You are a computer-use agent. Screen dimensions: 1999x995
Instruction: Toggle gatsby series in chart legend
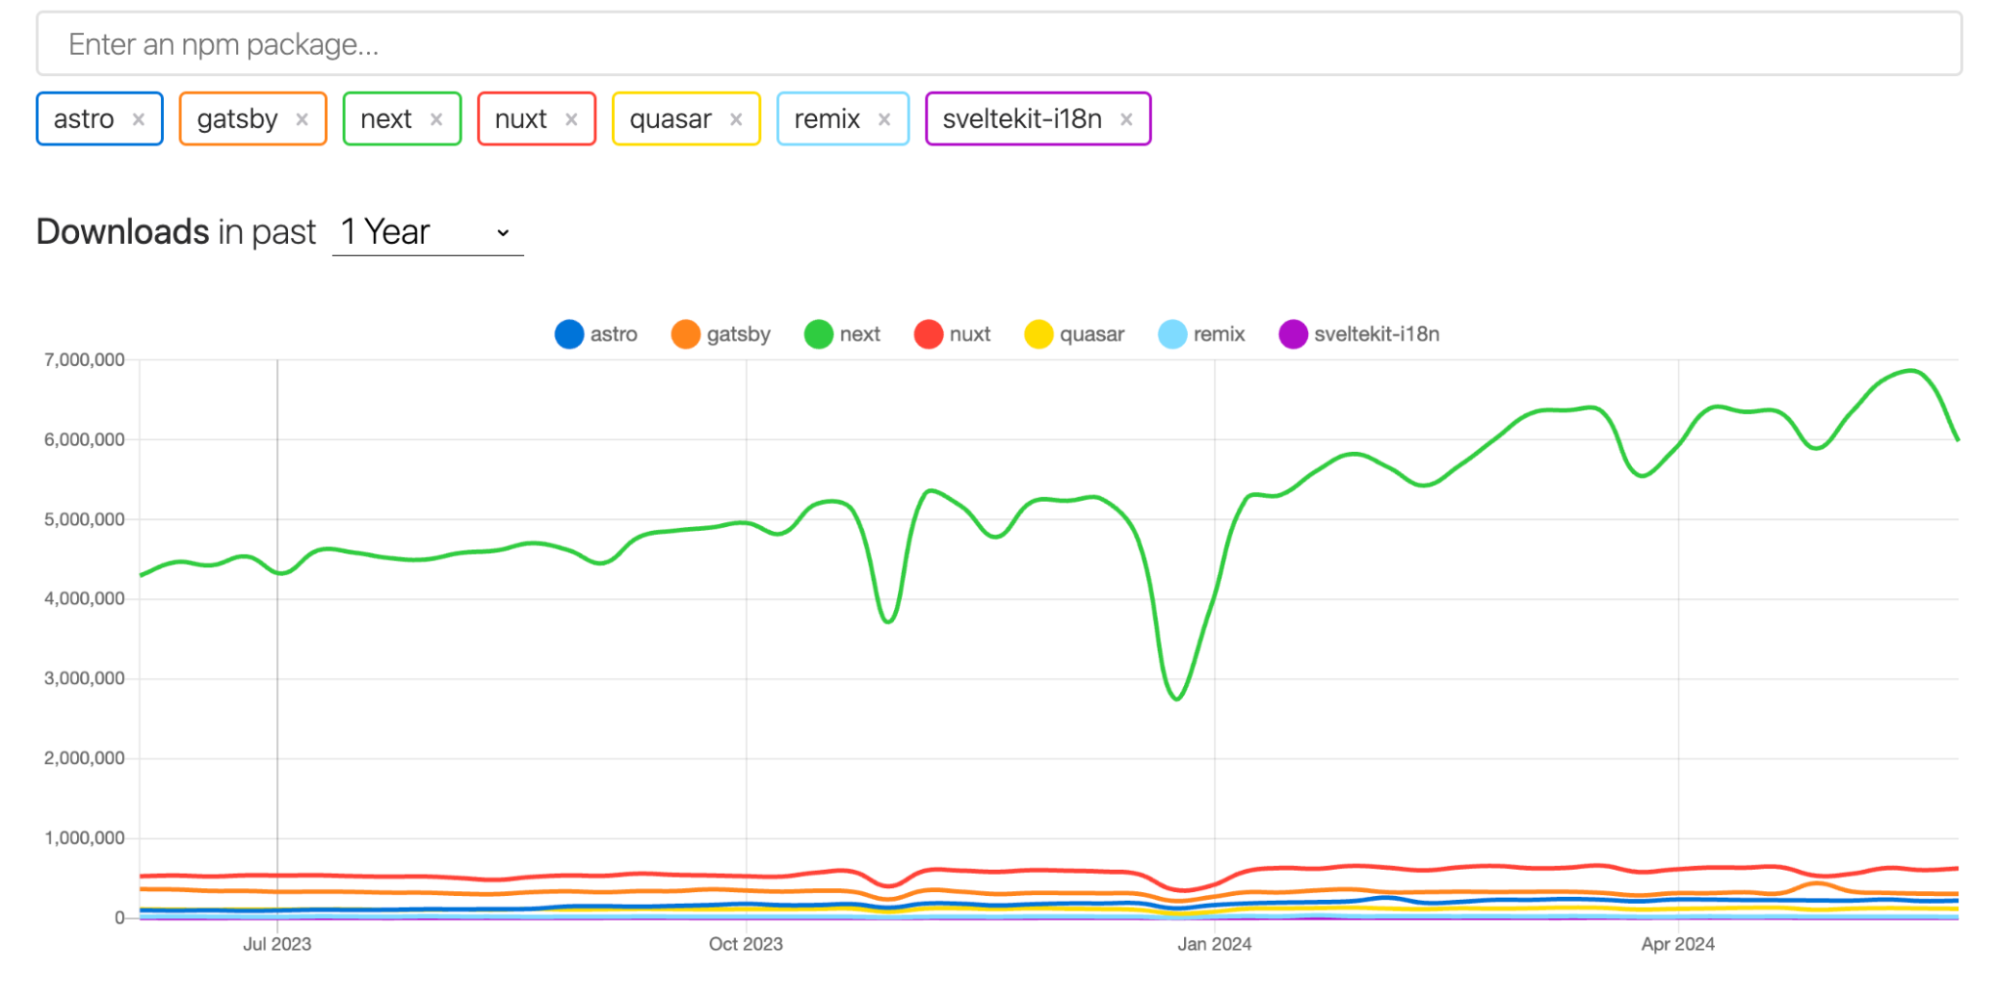point(721,334)
